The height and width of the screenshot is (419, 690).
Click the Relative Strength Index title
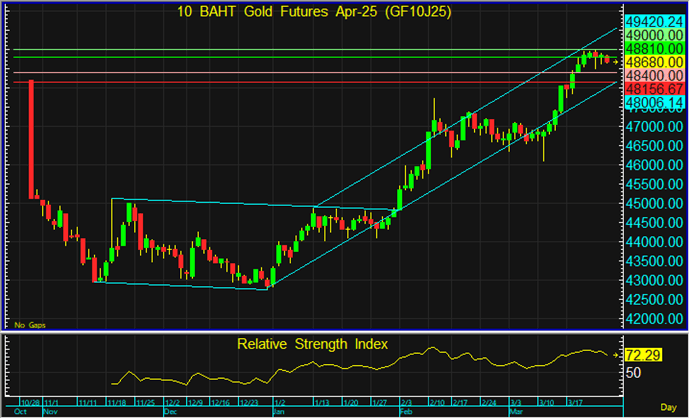point(312,345)
